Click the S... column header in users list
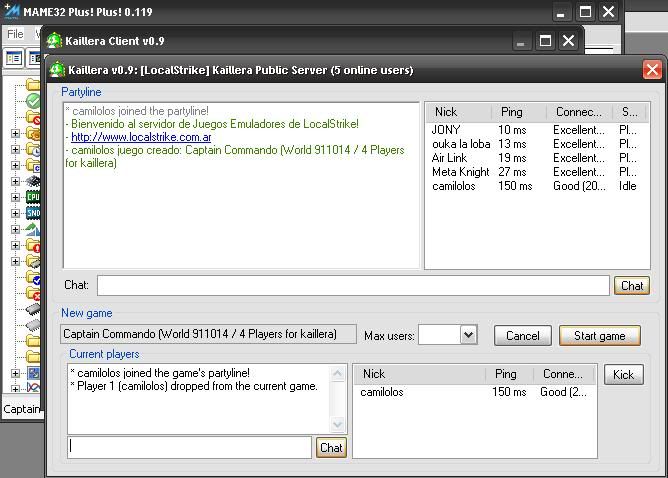The width and height of the screenshot is (668, 478). 630,112
